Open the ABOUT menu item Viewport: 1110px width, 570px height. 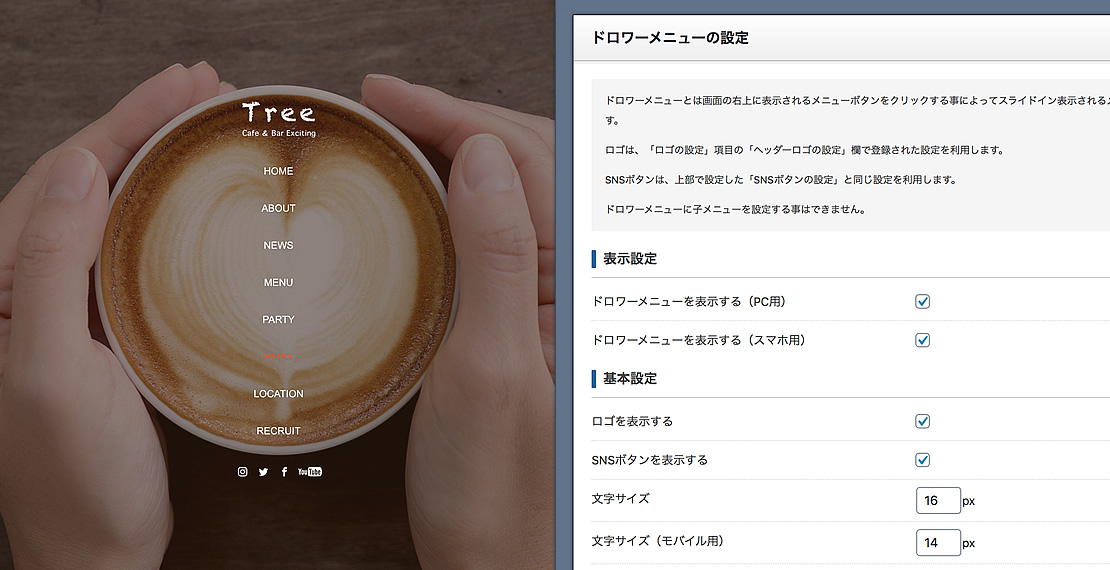pos(278,208)
